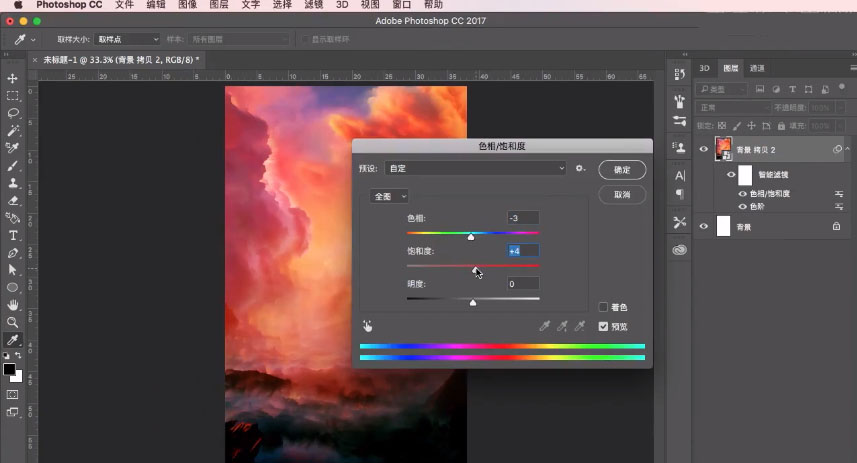Cancel with the 取消 button

click(x=622, y=195)
